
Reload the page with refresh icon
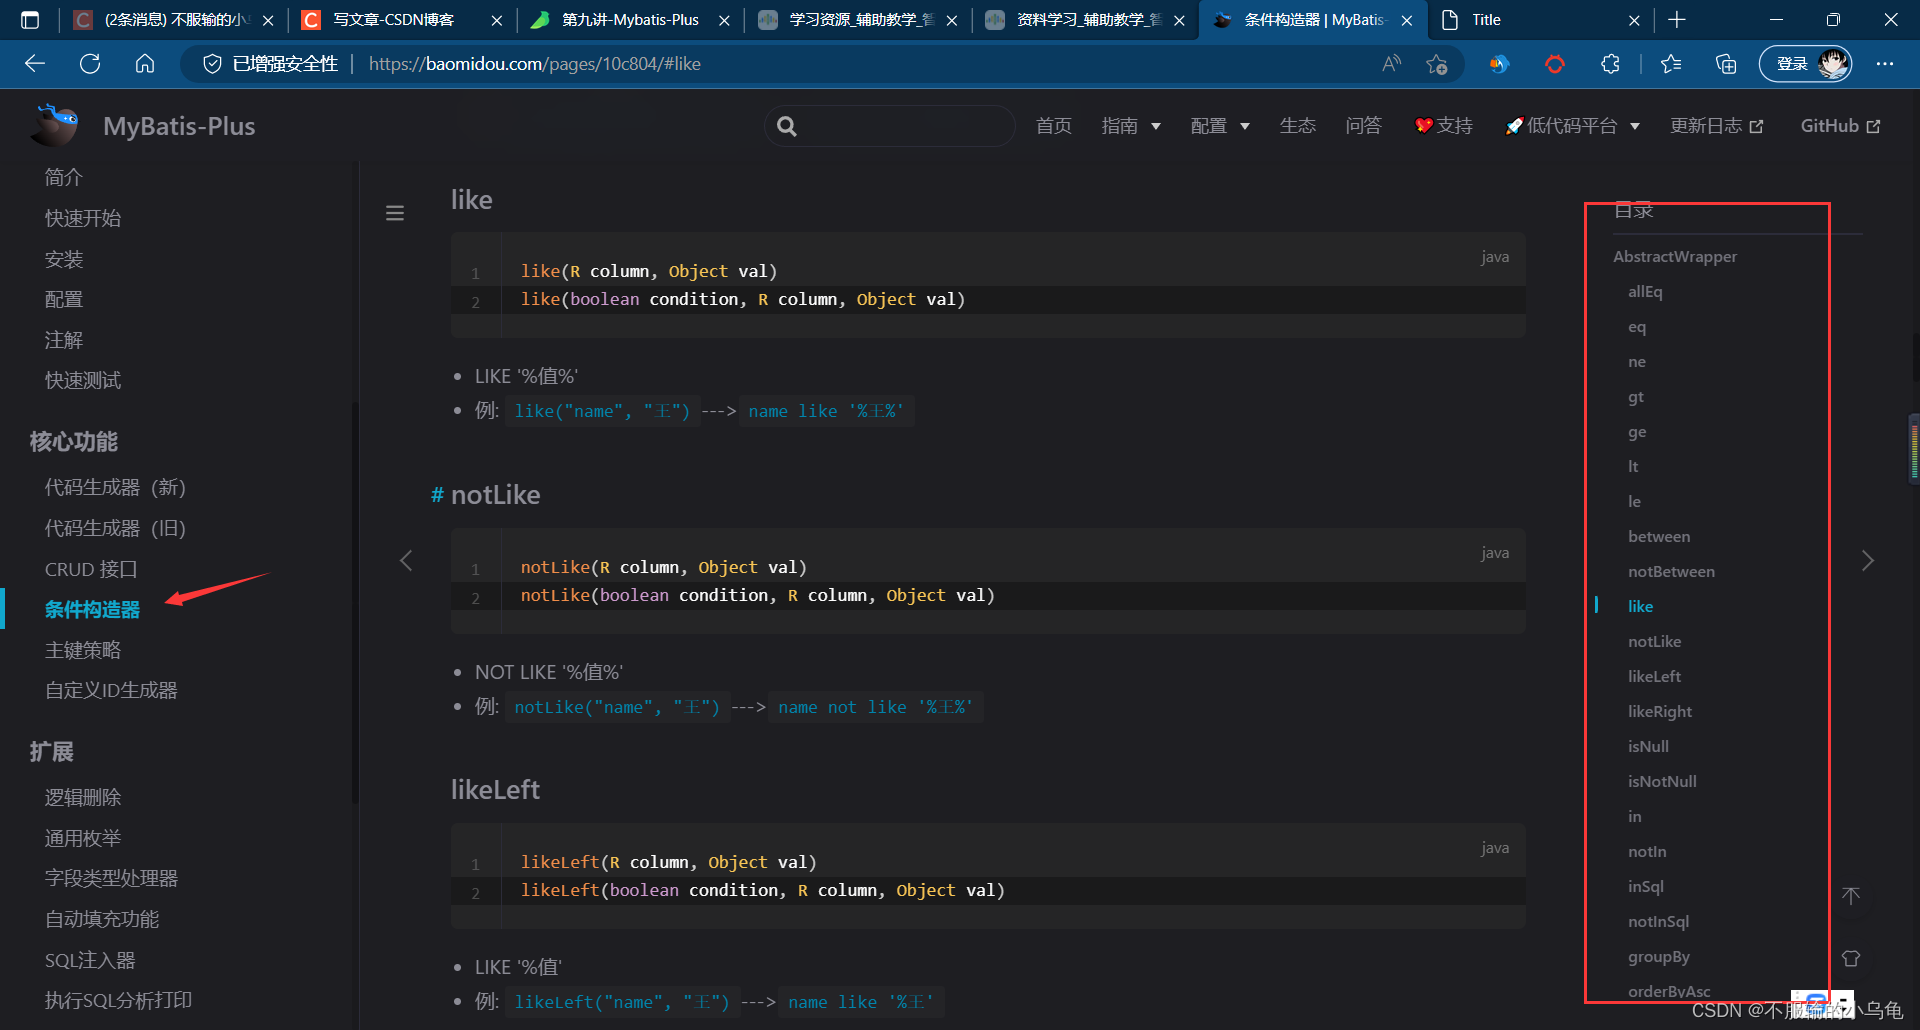click(90, 64)
